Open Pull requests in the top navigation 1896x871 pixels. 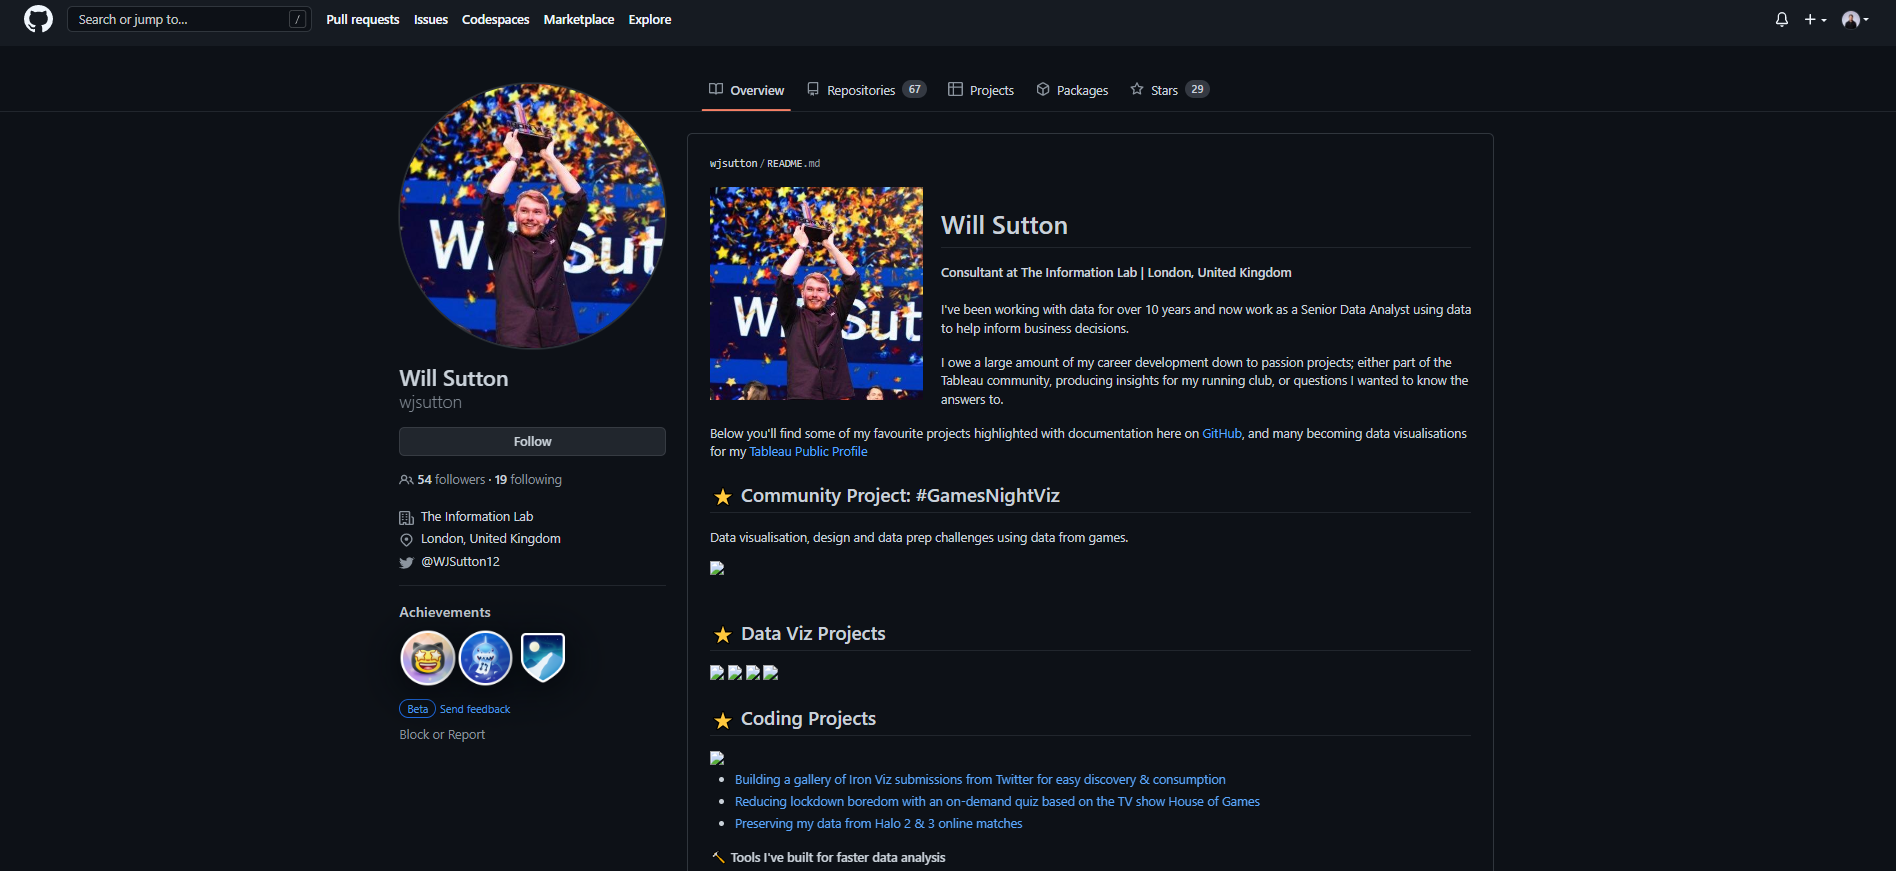point(362,19)
